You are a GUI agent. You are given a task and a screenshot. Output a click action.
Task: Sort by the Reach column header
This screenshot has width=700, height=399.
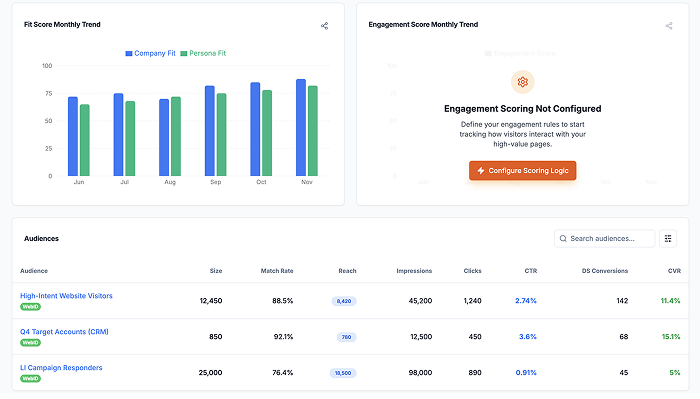(347, 271)
